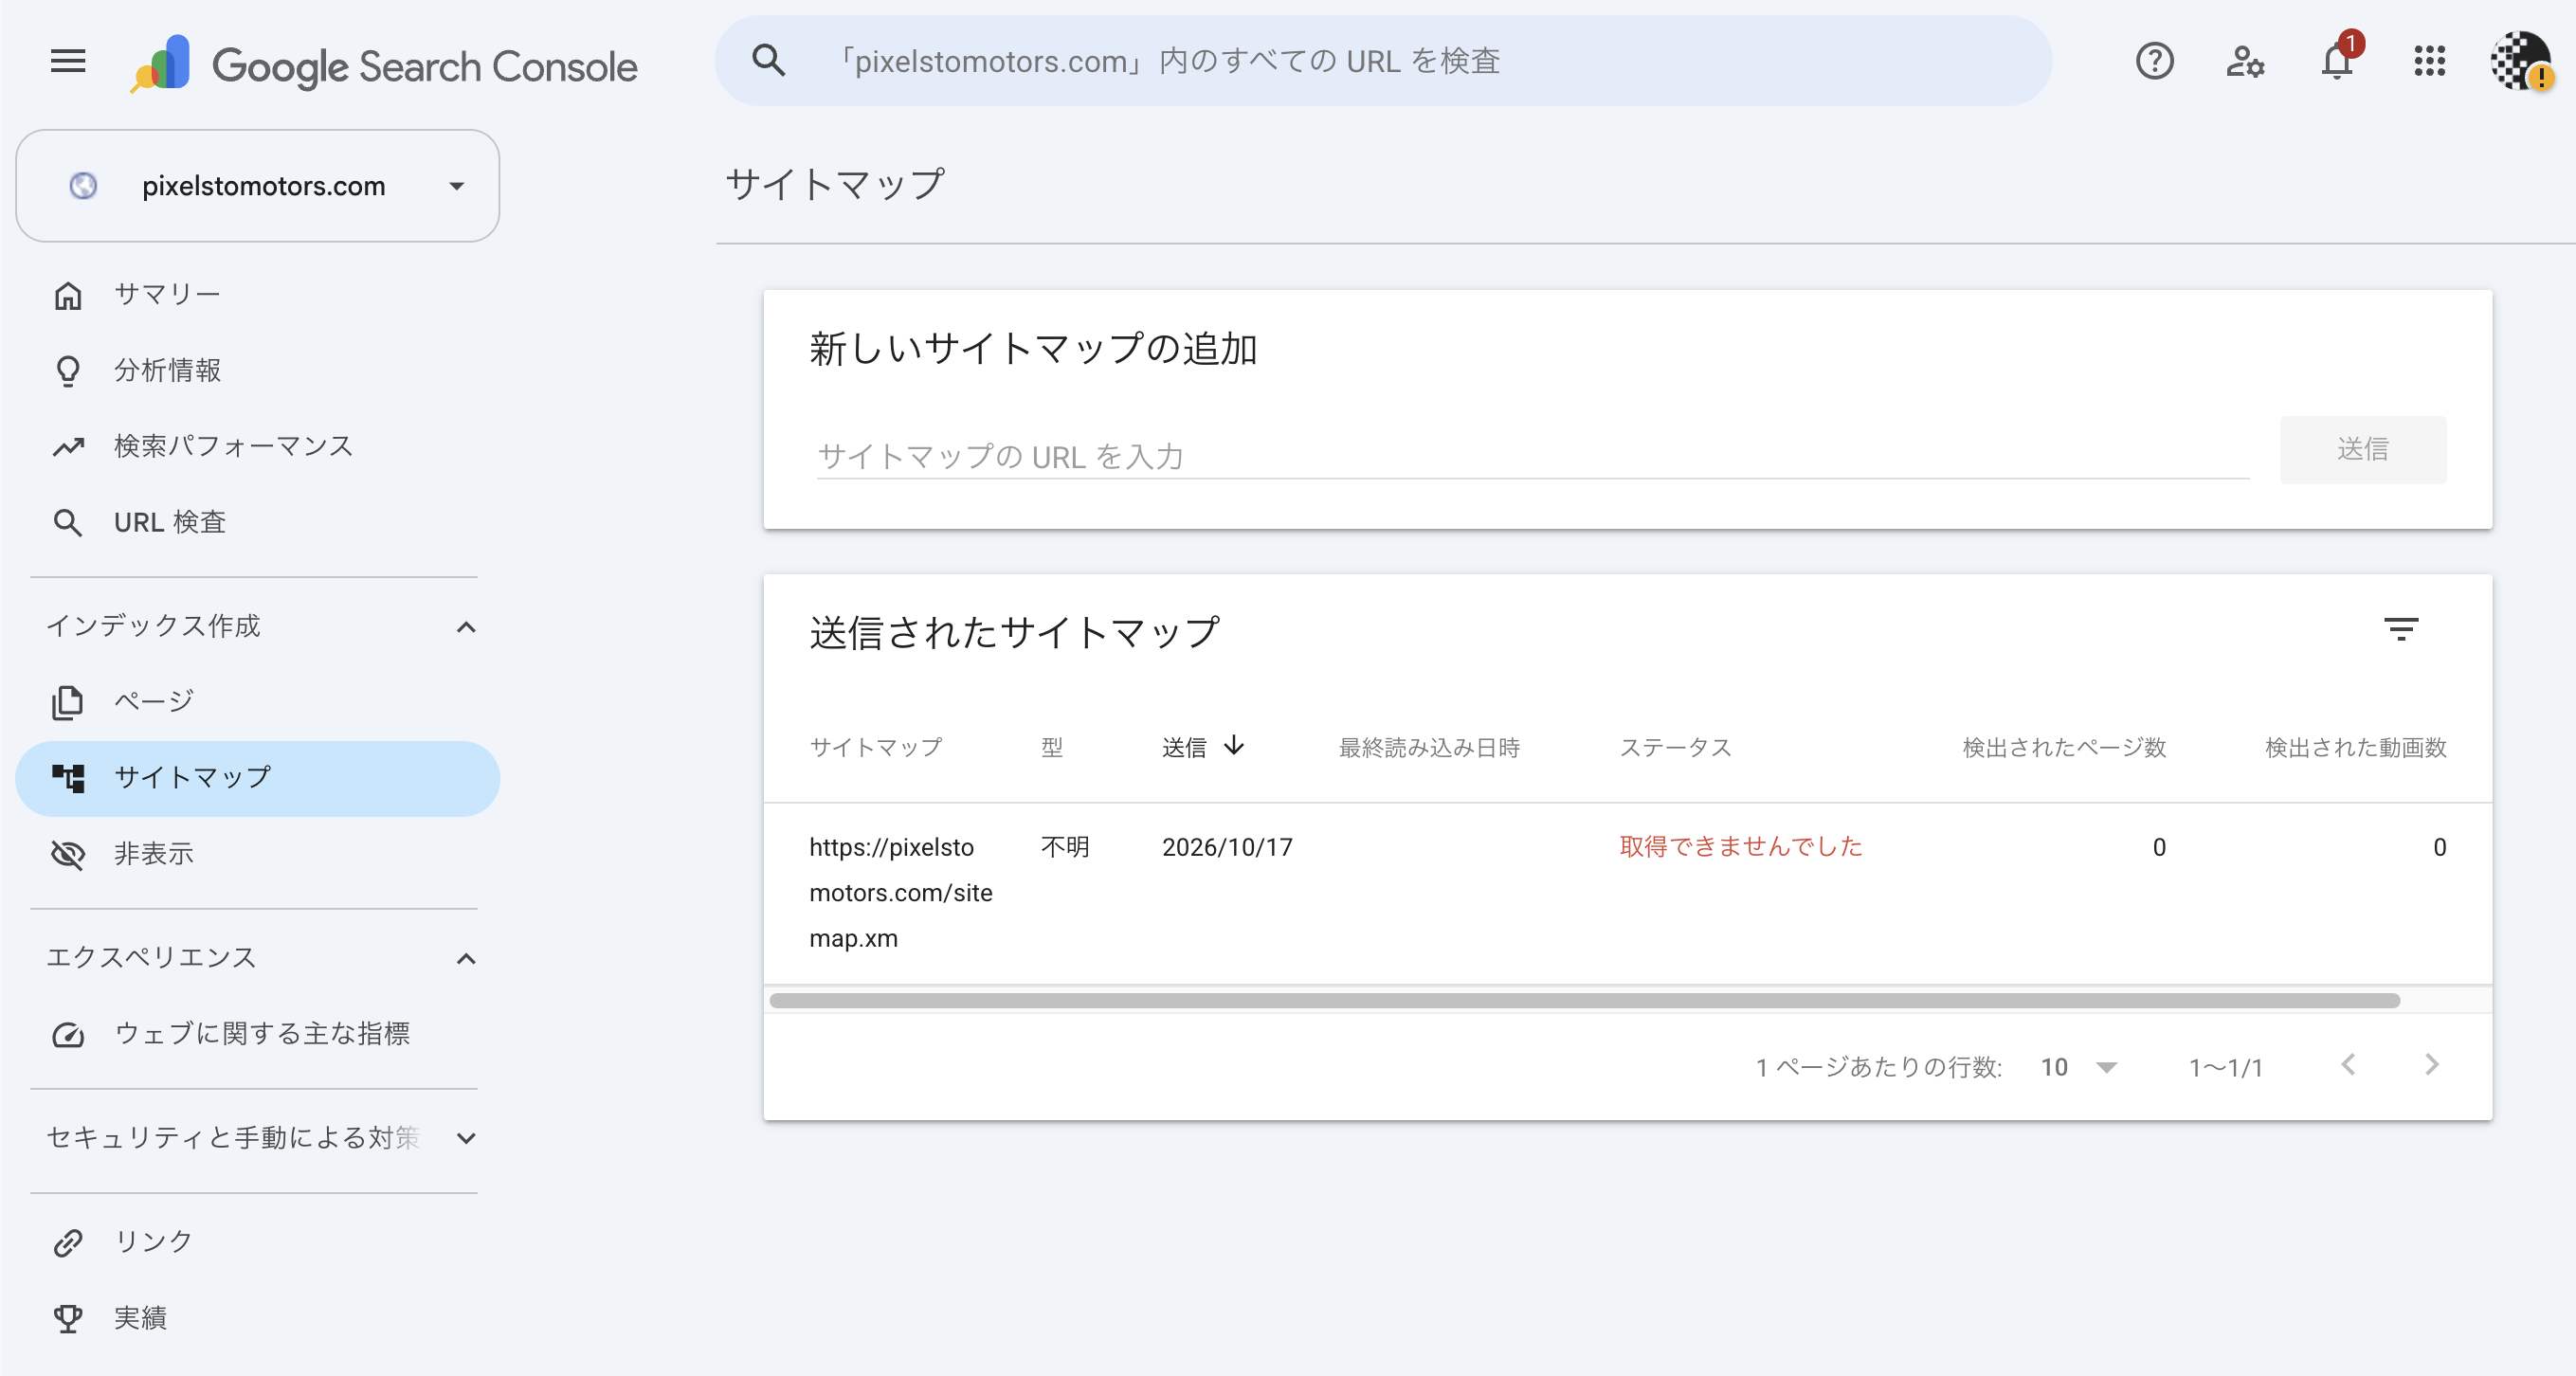Click the ステータス column header
Screen dimensions: 2576x1376
(x=1675, y=747)
